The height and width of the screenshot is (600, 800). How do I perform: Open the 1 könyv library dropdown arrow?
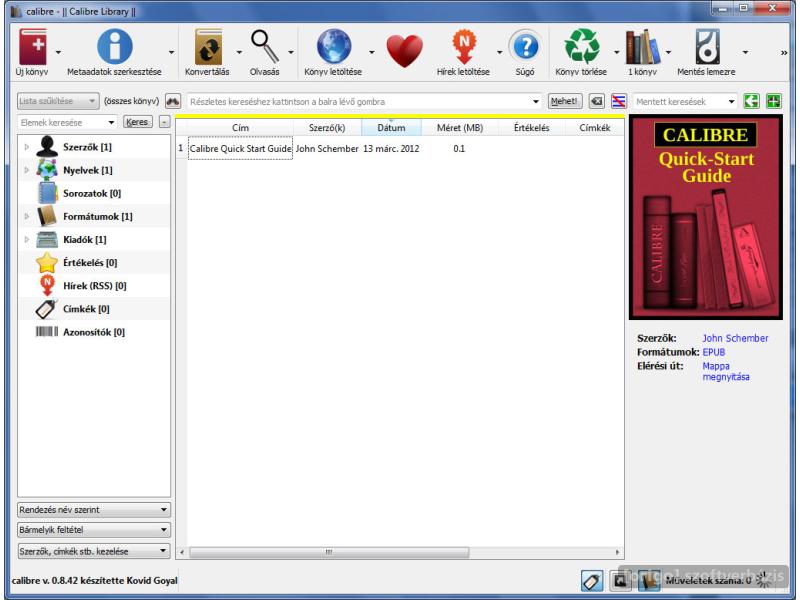tap(668, 52)
